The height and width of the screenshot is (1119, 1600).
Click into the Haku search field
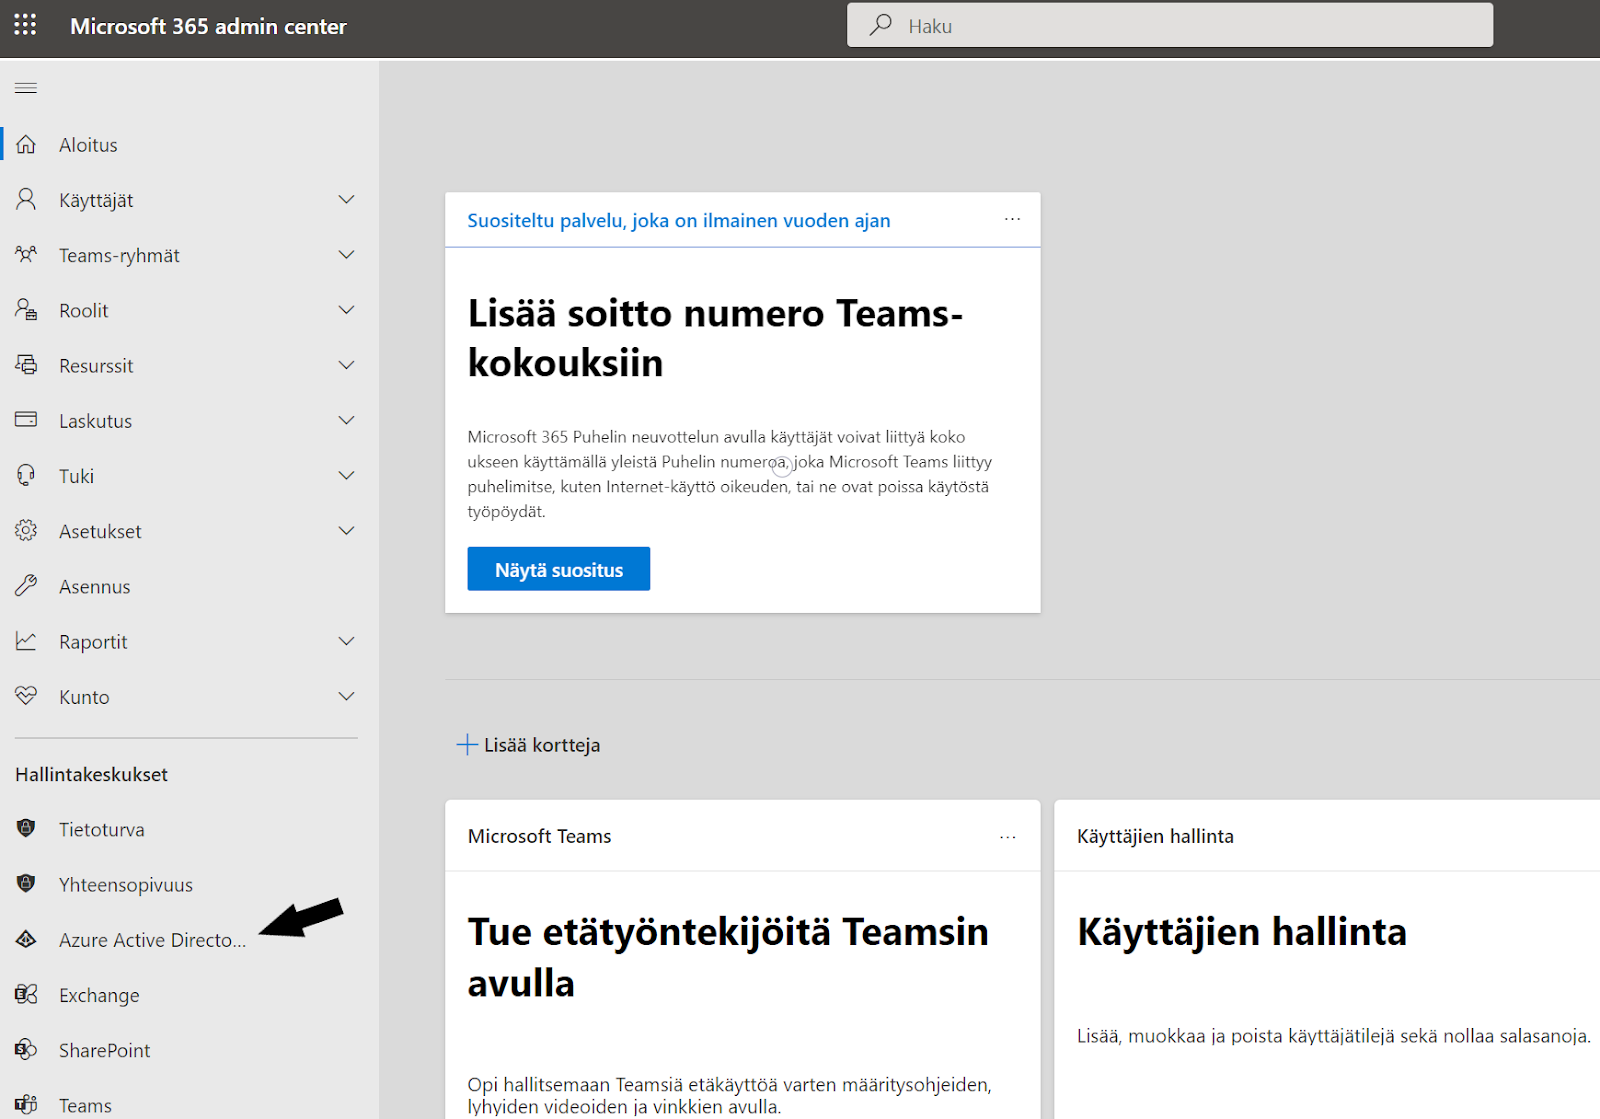click(1170, 25)
